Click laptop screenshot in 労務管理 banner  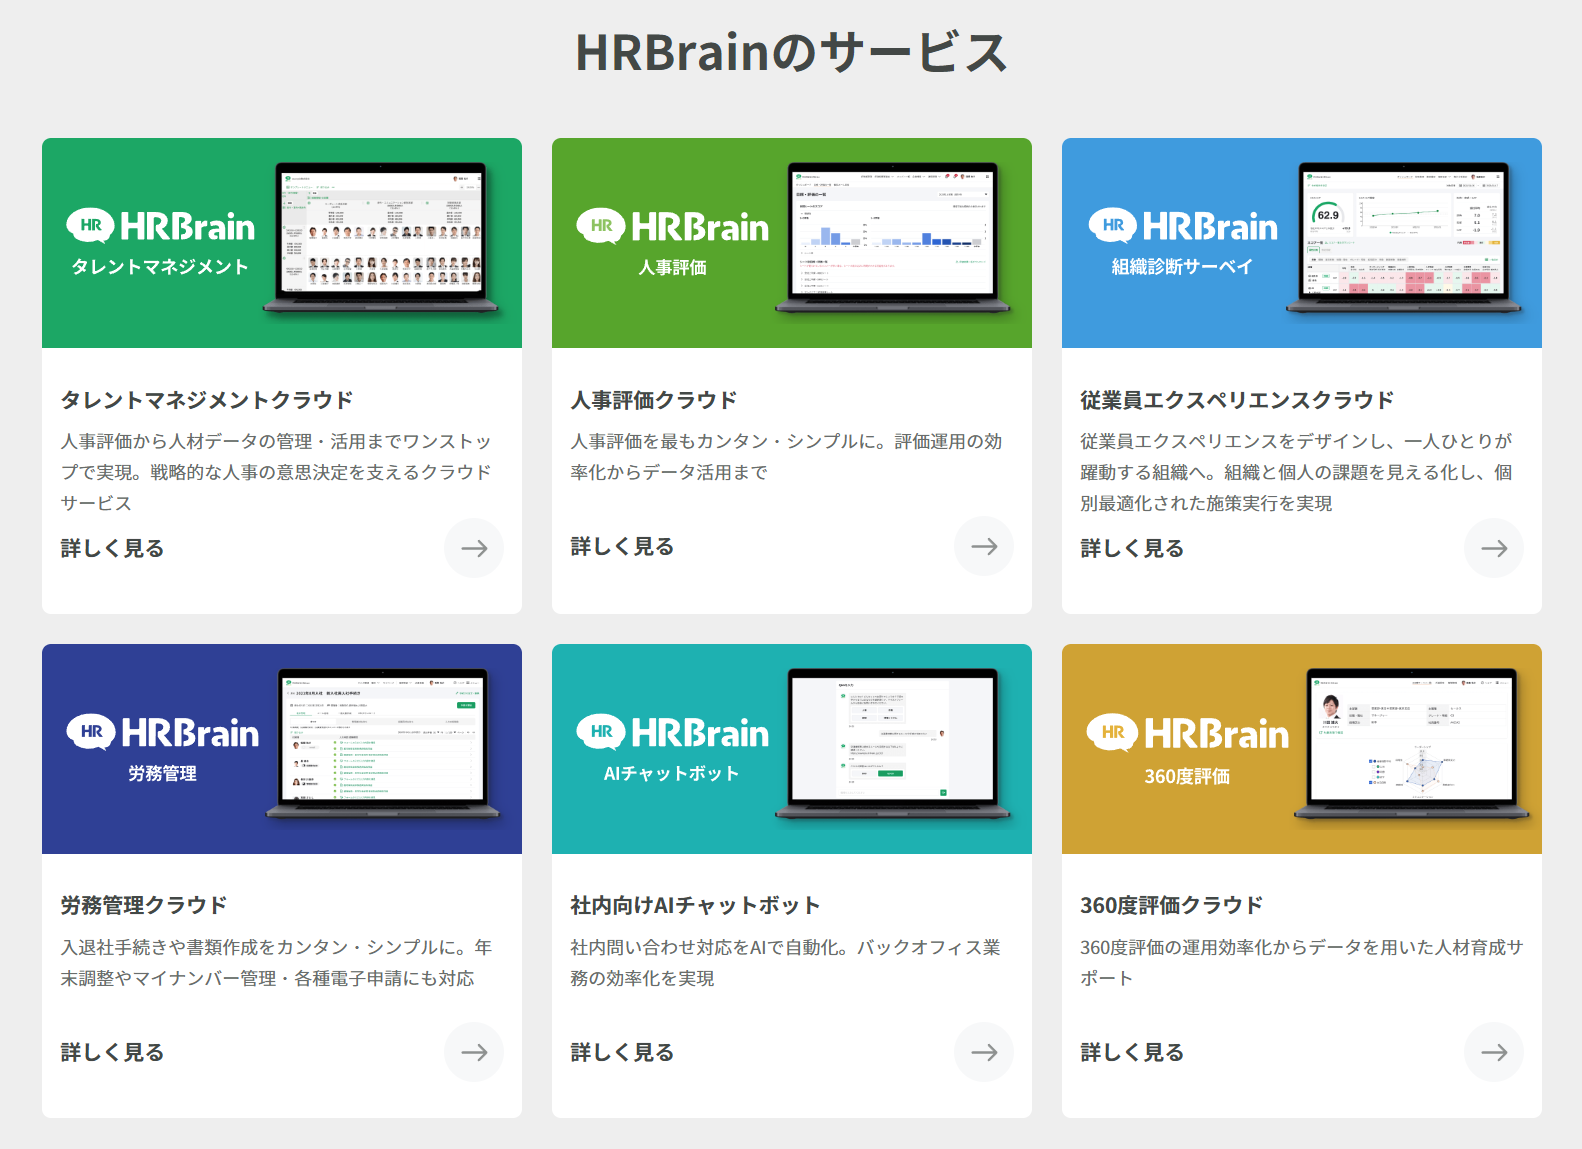coord(383,740)
